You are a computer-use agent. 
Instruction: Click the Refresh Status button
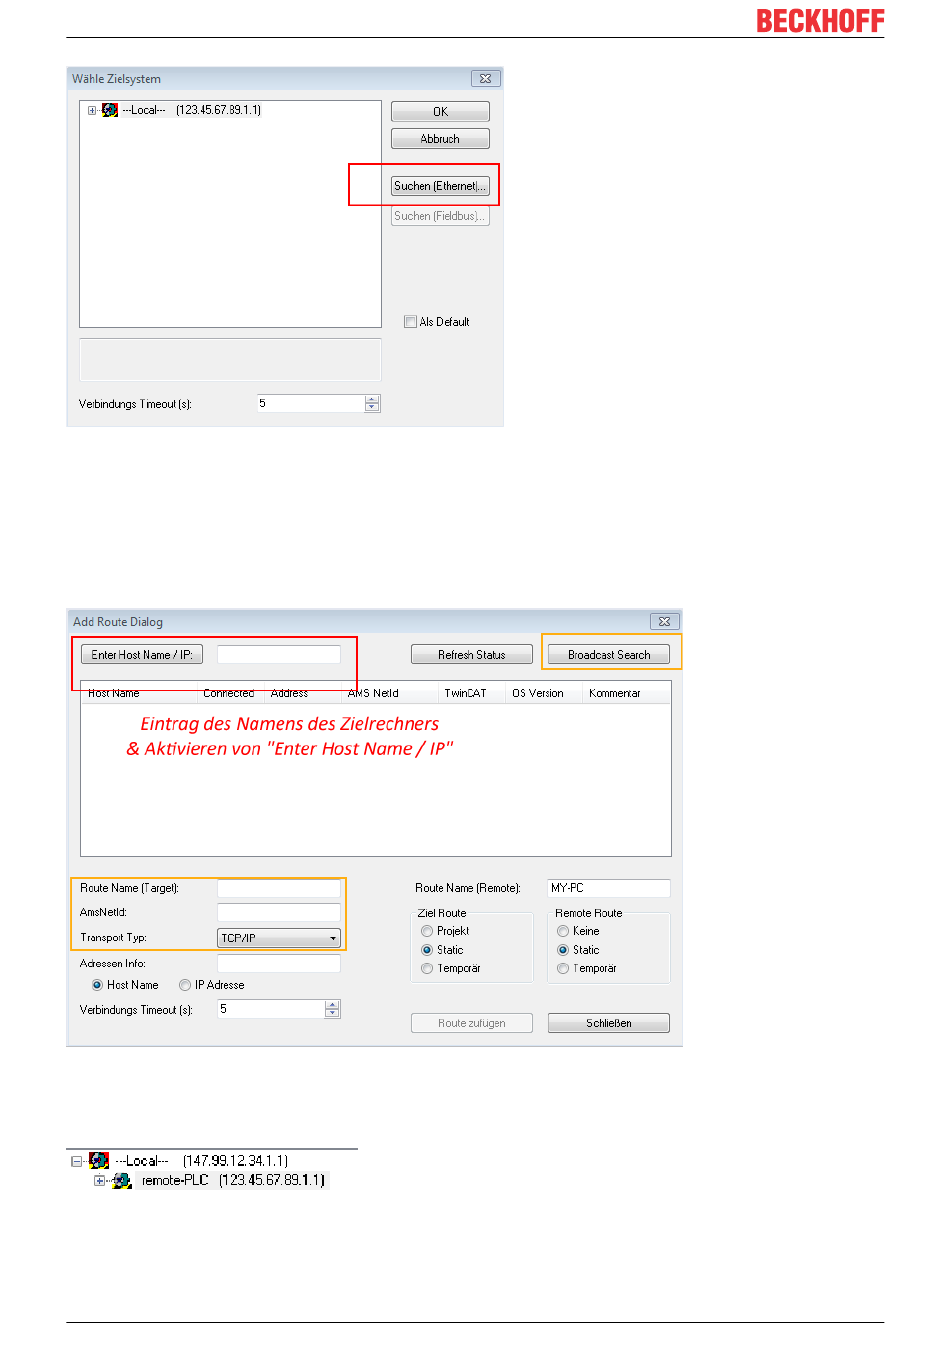(x=471, y=655)
